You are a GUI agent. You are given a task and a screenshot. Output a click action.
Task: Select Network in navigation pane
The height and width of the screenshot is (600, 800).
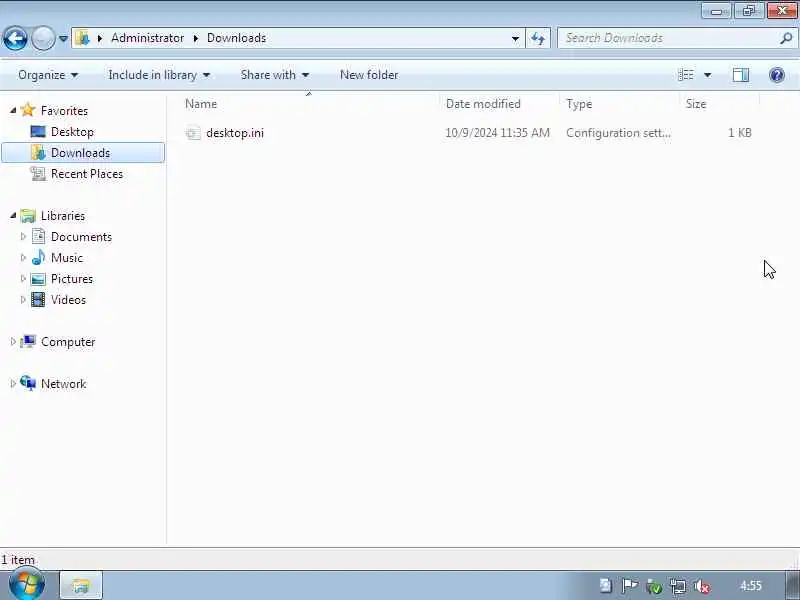click(63, 384)
